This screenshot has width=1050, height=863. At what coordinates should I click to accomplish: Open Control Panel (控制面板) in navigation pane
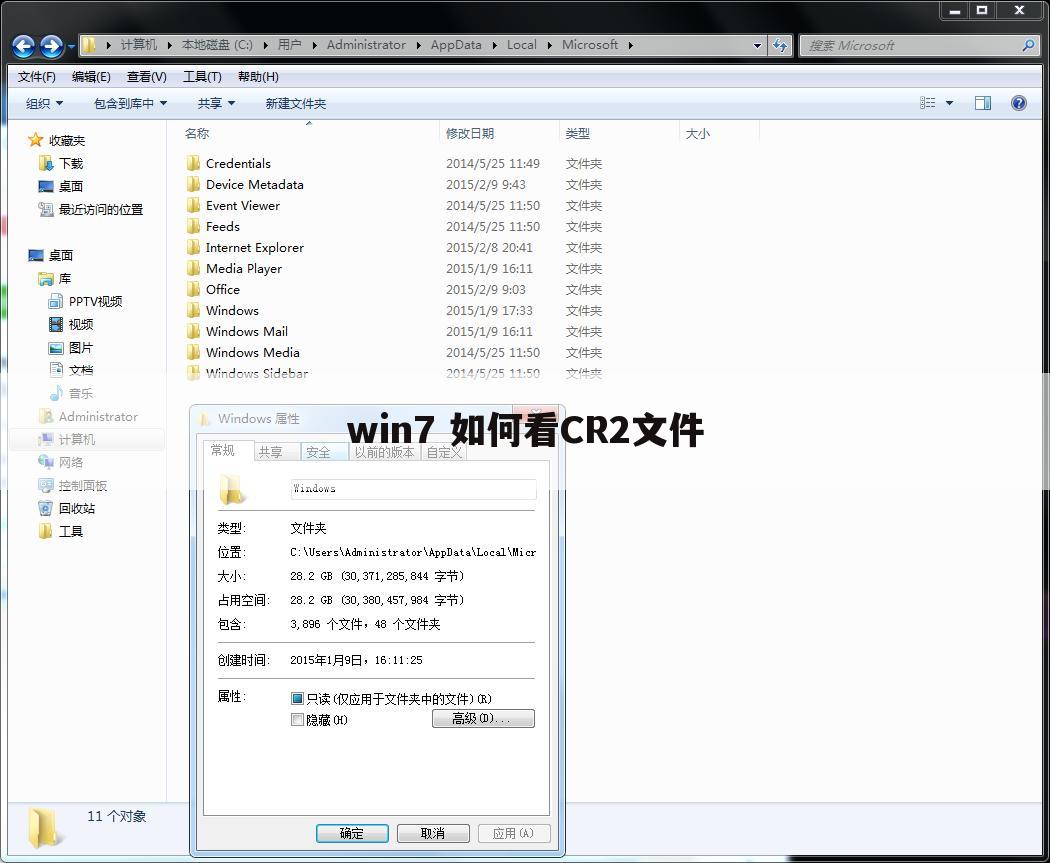pyautogui.click(x=73, y=485)
